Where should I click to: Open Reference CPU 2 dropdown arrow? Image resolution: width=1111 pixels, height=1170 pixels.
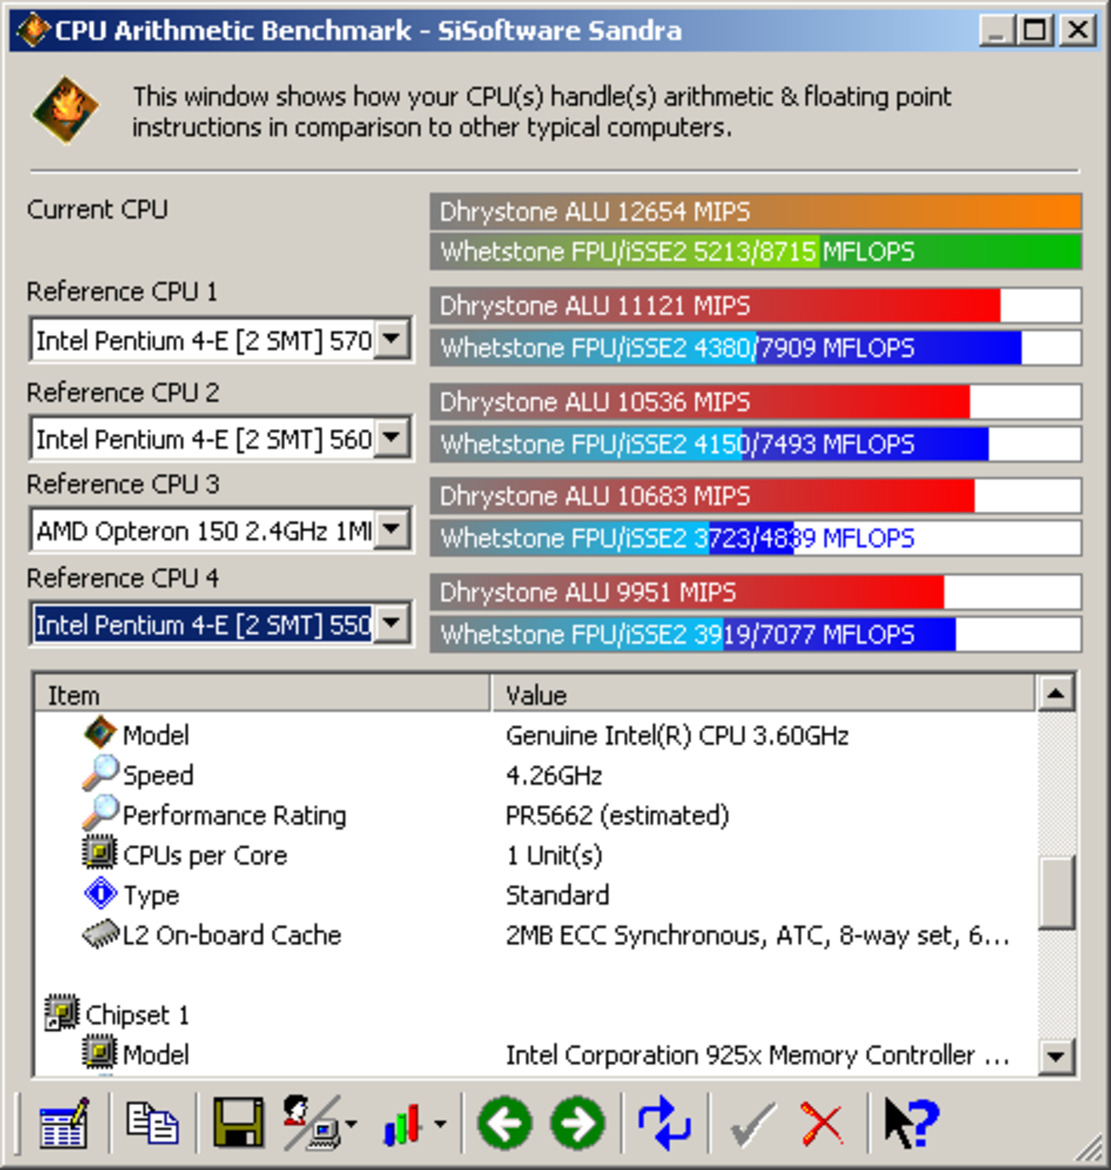pyautogui.click(x=392, y=437)
